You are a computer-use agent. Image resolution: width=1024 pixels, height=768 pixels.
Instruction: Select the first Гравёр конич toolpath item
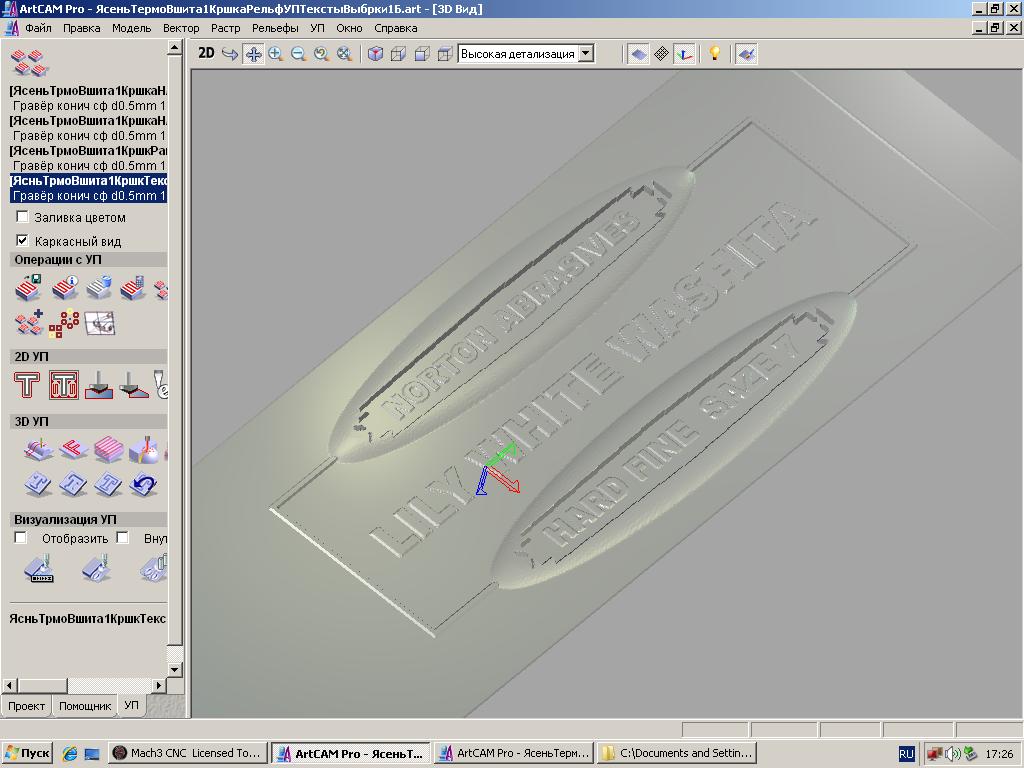pos(88,106)
